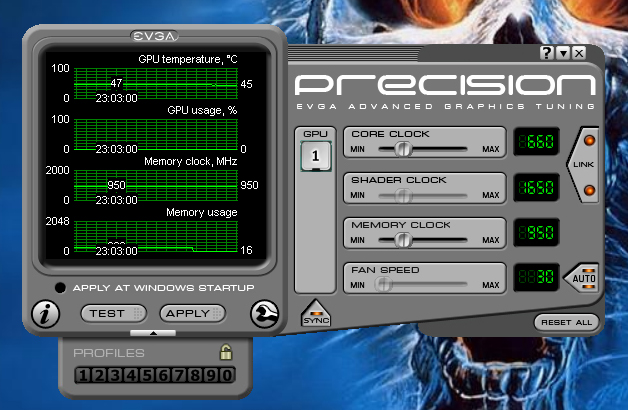The image size is (628, 410).
Task: Click the GPU usage graph
Action: pos(156,135)
